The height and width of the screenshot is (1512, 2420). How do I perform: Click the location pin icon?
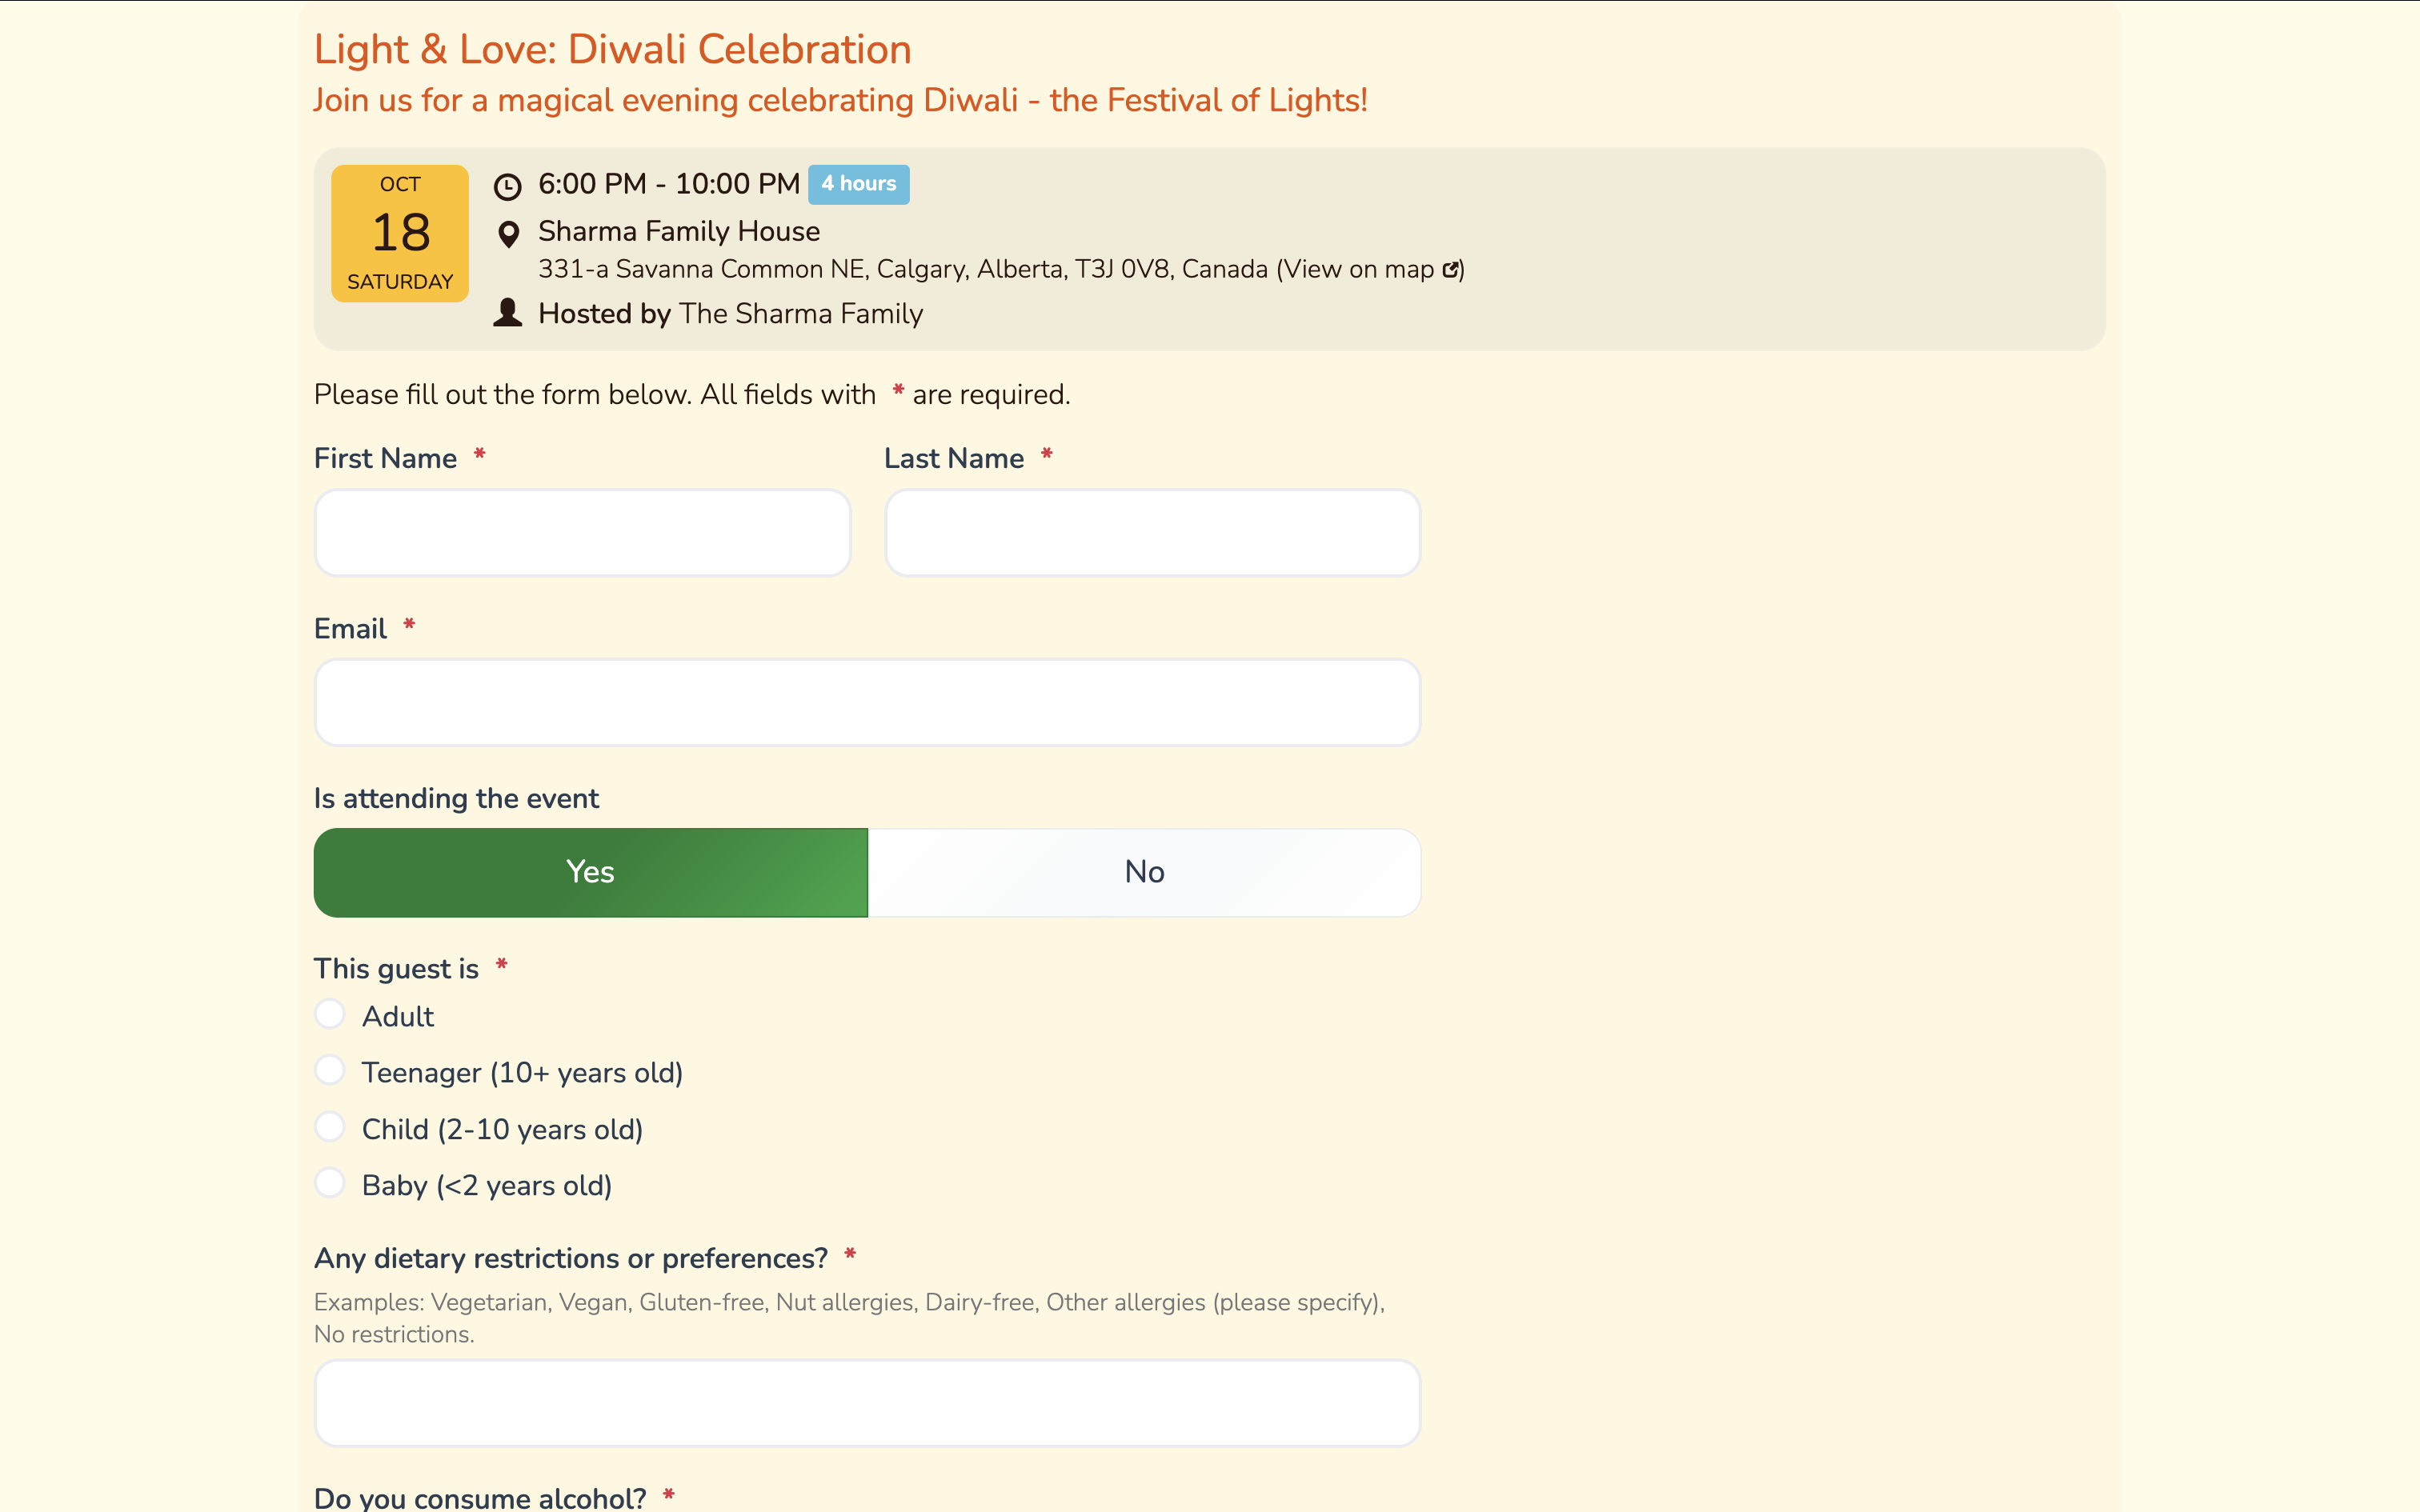tap(508, 234)
